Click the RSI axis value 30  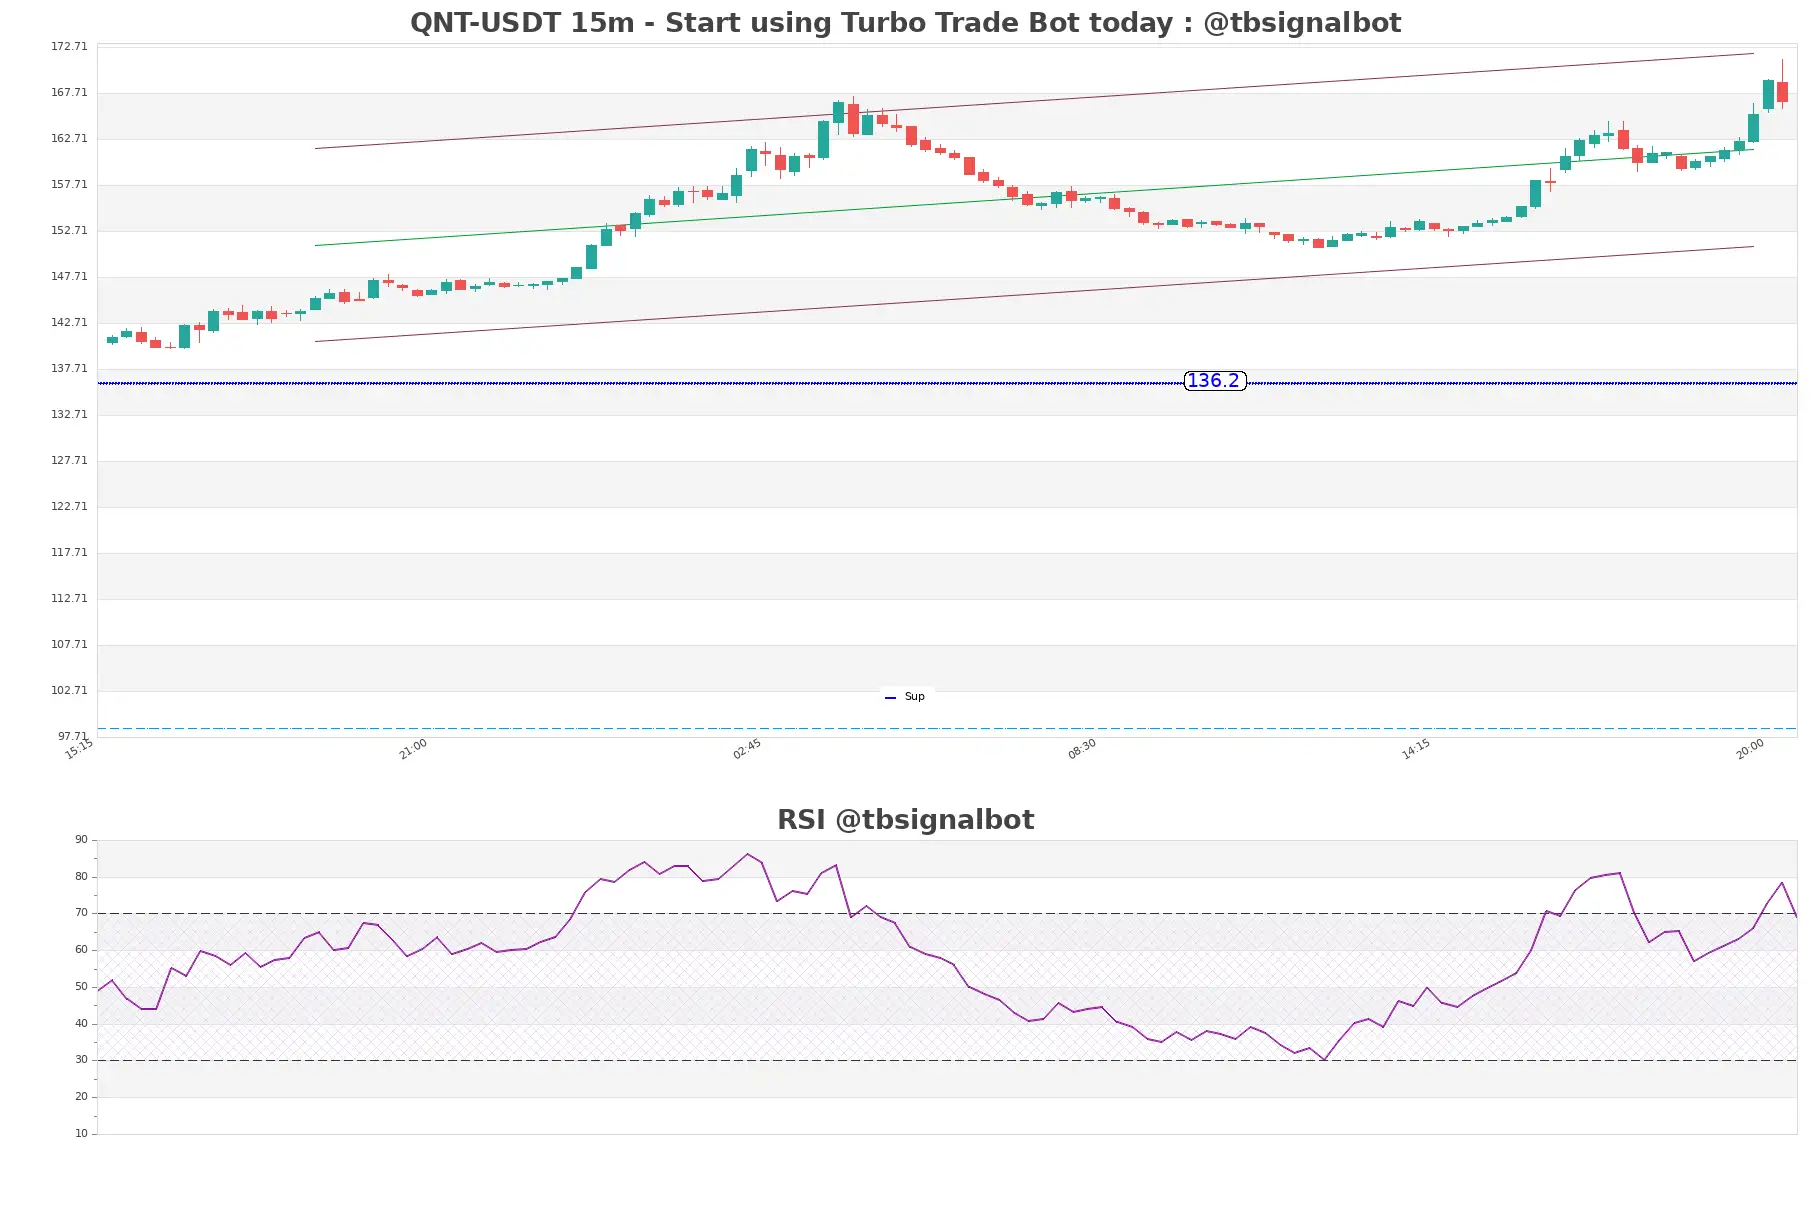click(x=81, y=1059)
